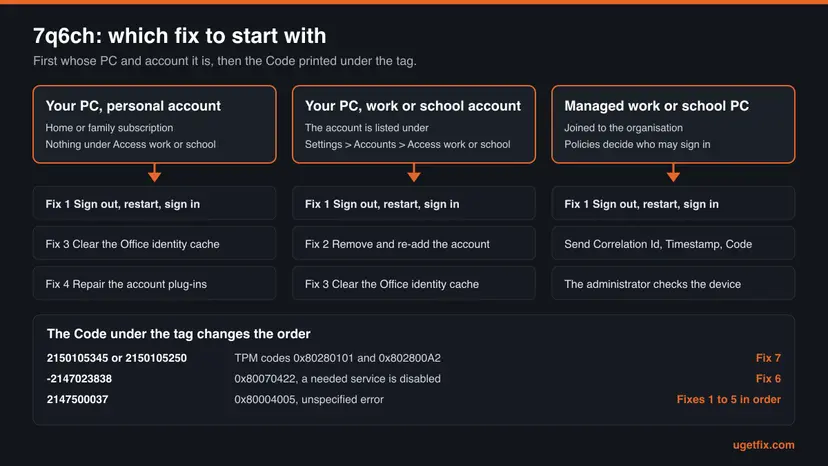
Task: Open the ugetfix.com link
Action: [764, 445]
